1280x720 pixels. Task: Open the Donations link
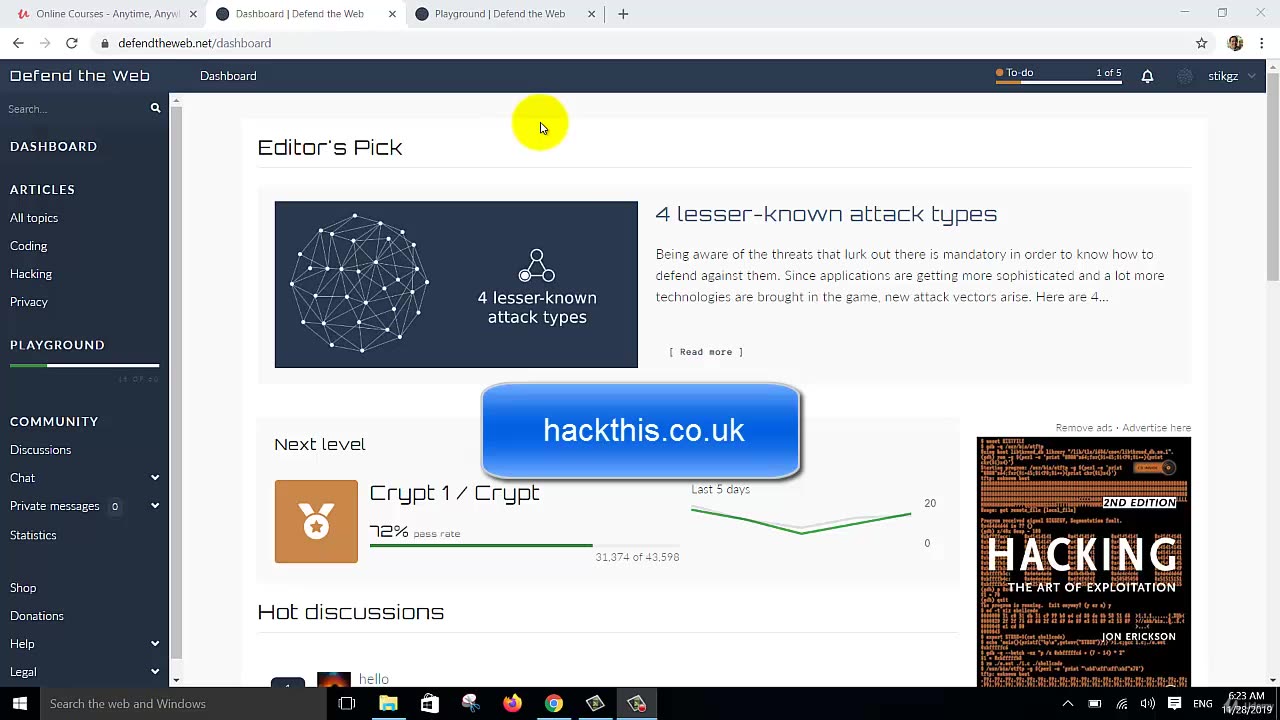coord(37,616)
